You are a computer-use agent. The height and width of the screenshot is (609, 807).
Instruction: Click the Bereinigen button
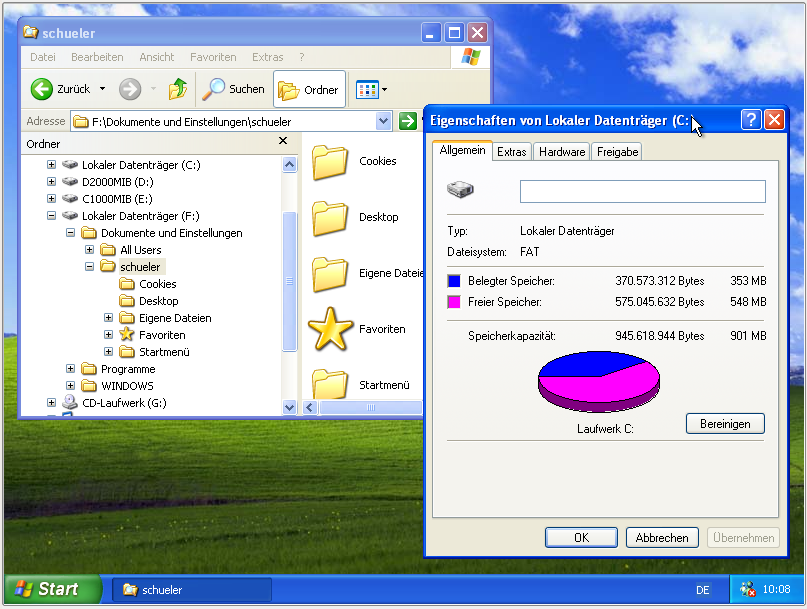[724, 424]
